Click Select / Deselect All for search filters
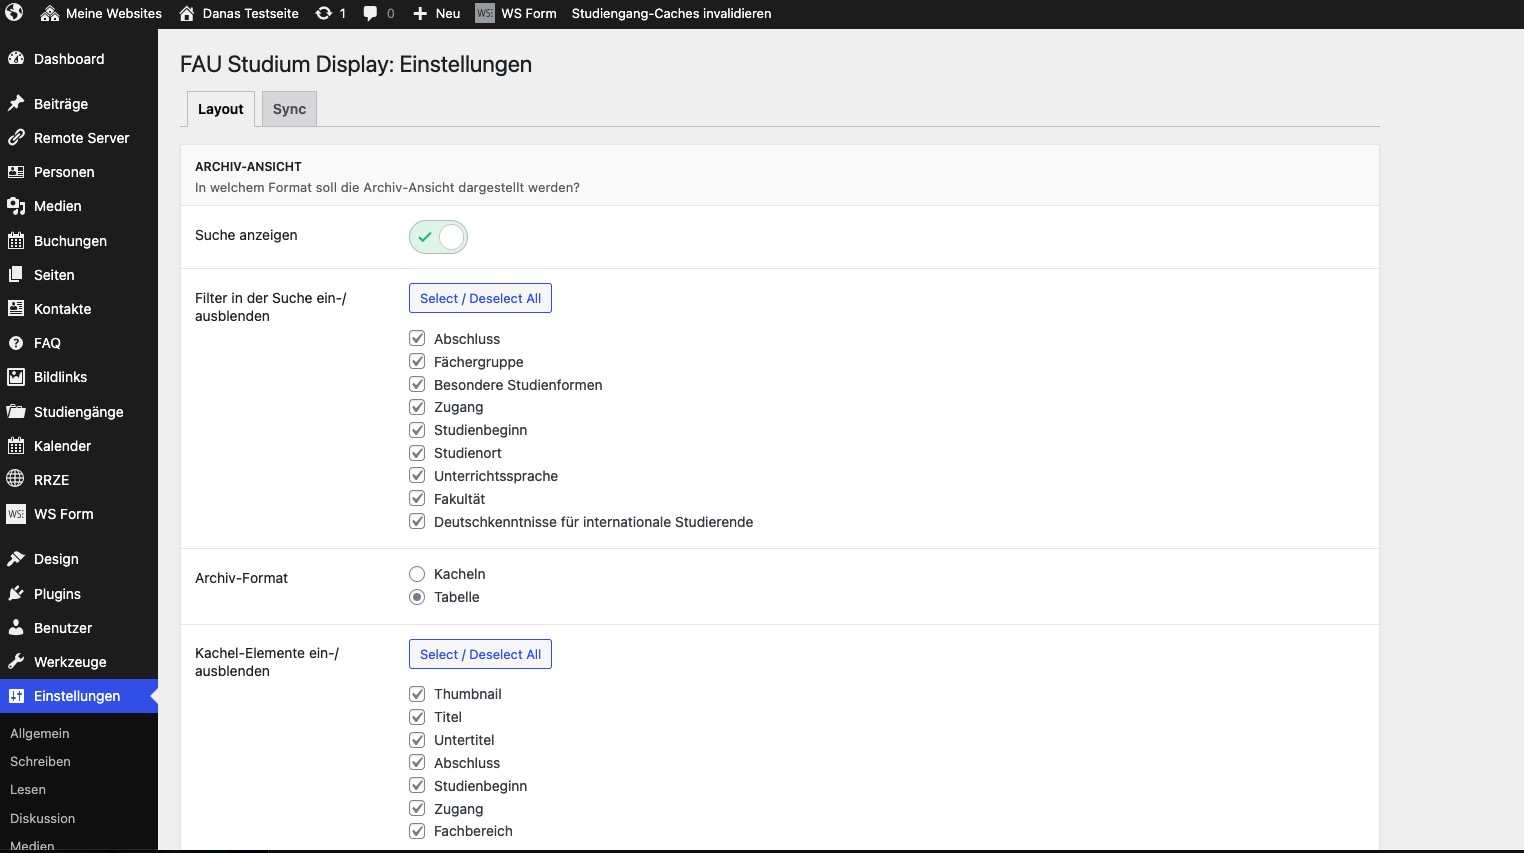Image resolution: width=1524 pixels, height=853 pixels. (480, 298)
